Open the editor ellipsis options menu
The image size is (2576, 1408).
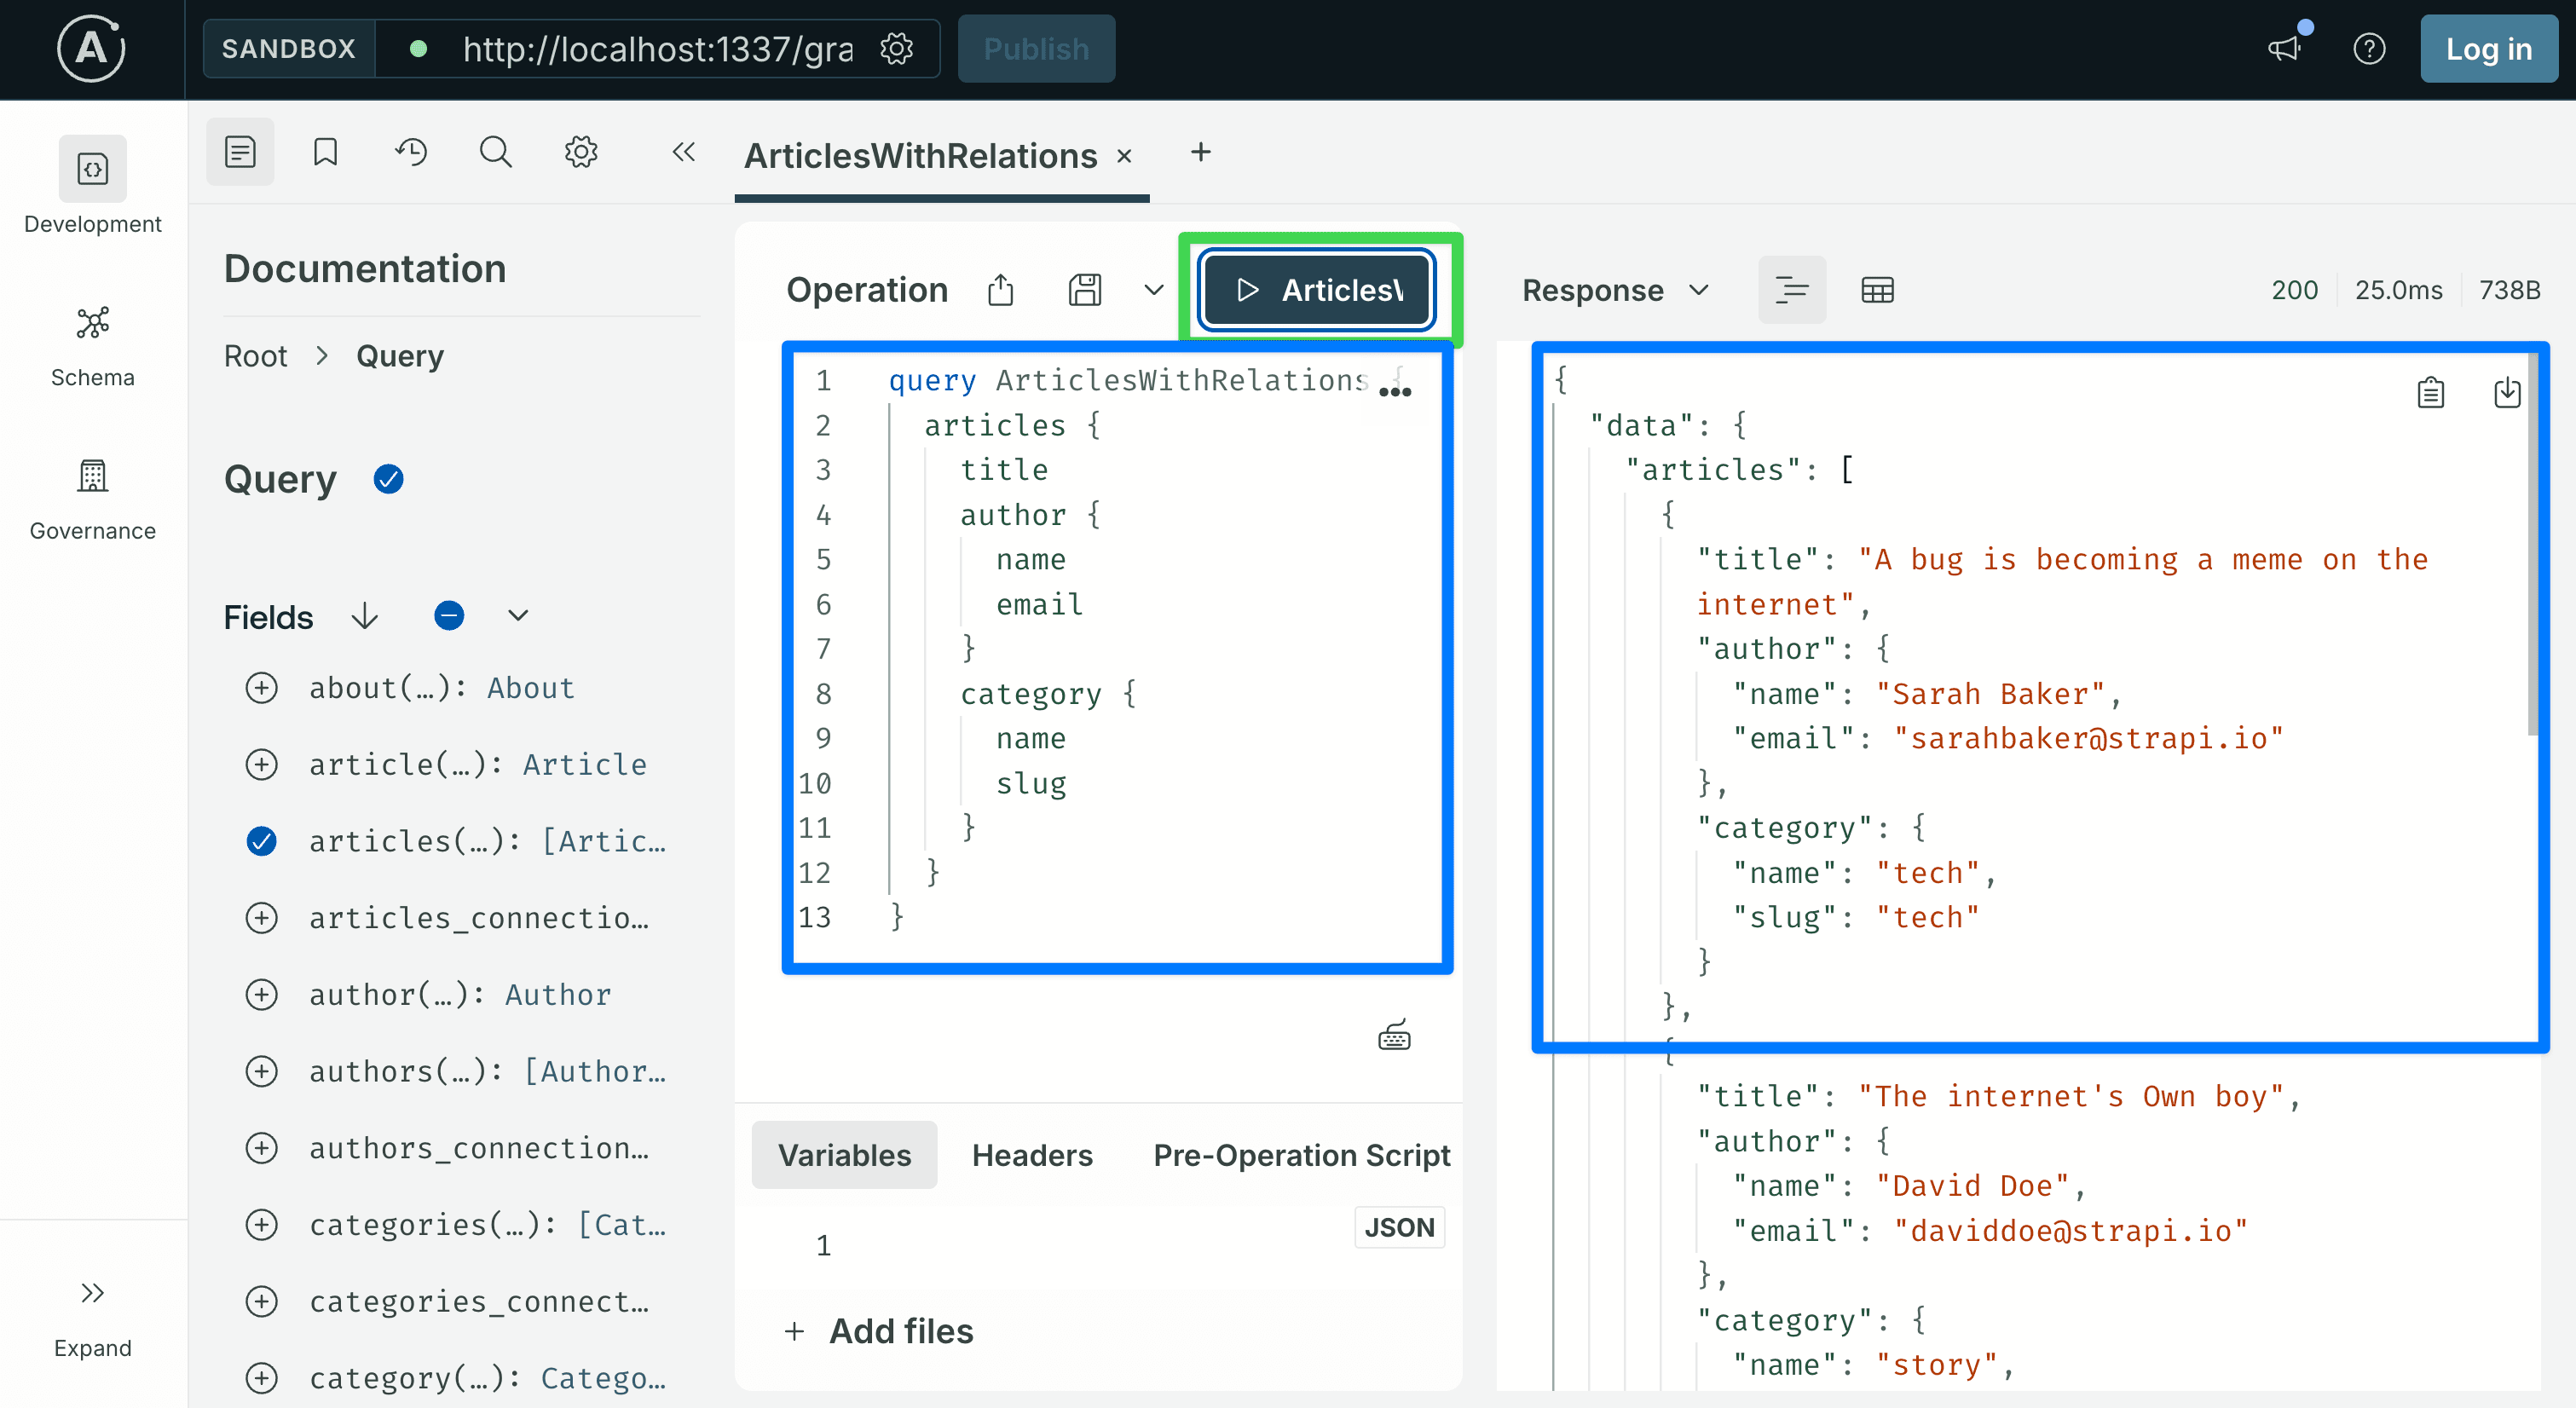click(x=1395, y=392)
